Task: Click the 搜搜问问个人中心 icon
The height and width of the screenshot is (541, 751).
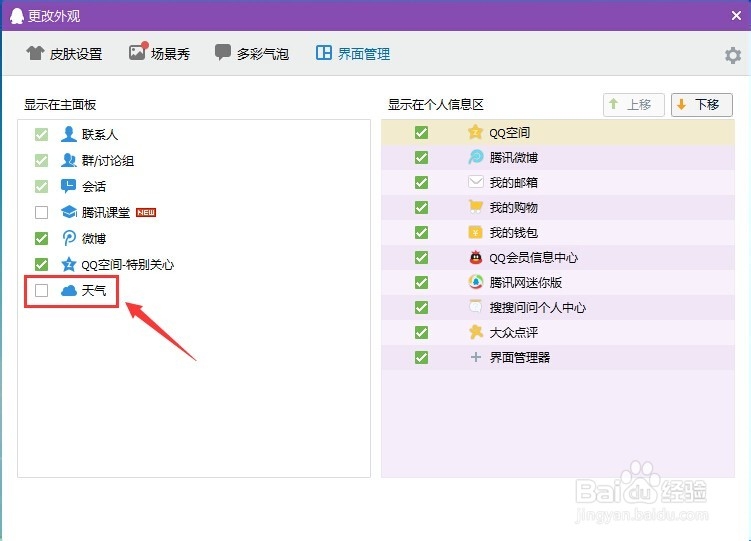Action: 476,307
